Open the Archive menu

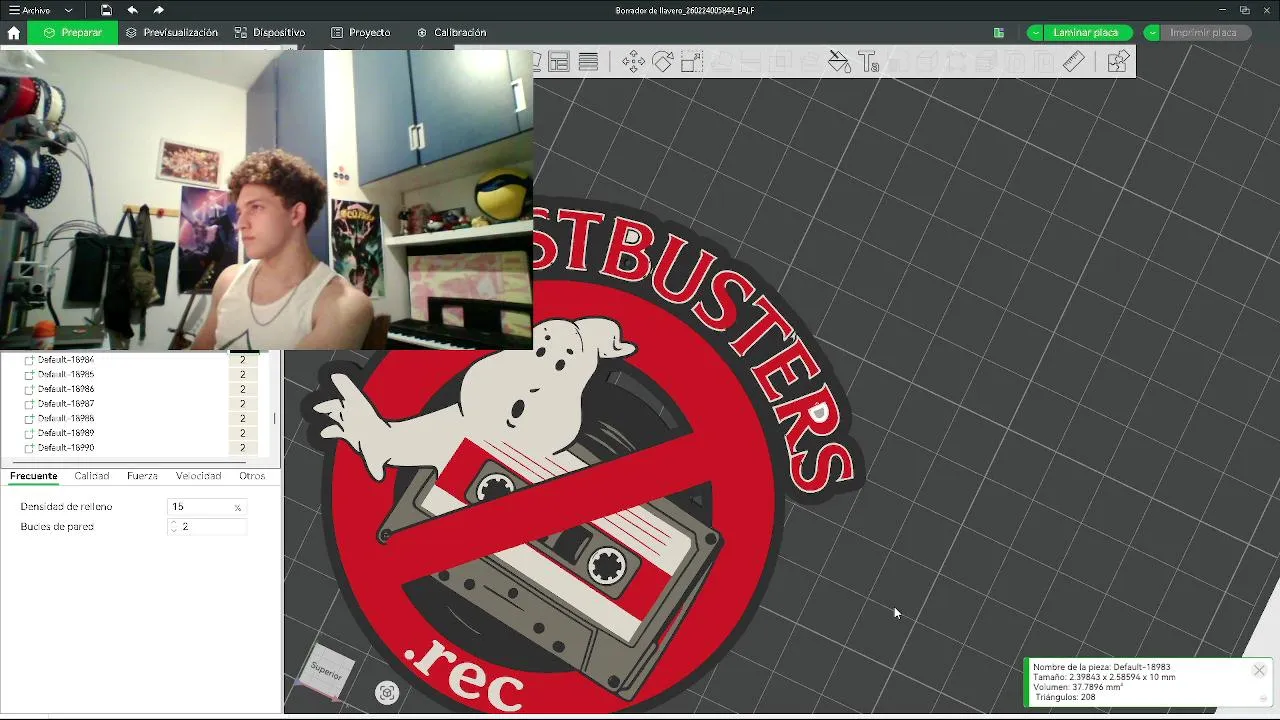(30, 10)
